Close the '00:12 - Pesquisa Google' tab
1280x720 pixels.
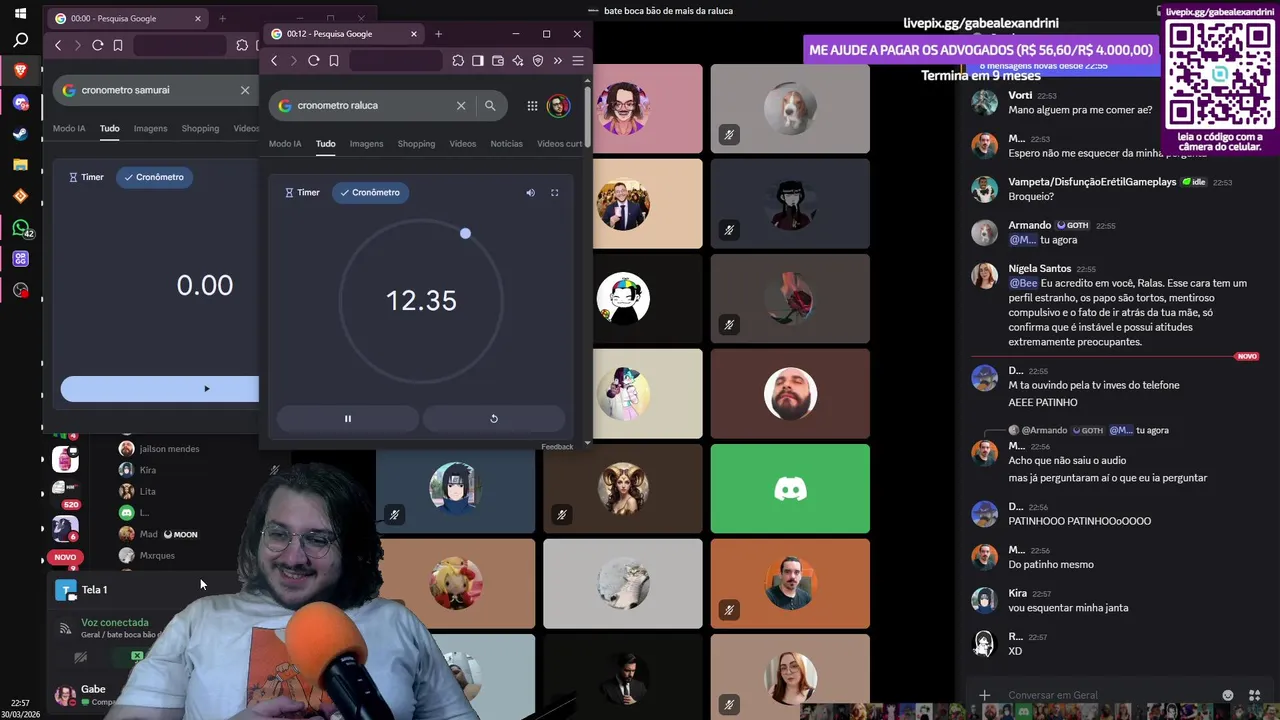414,34
